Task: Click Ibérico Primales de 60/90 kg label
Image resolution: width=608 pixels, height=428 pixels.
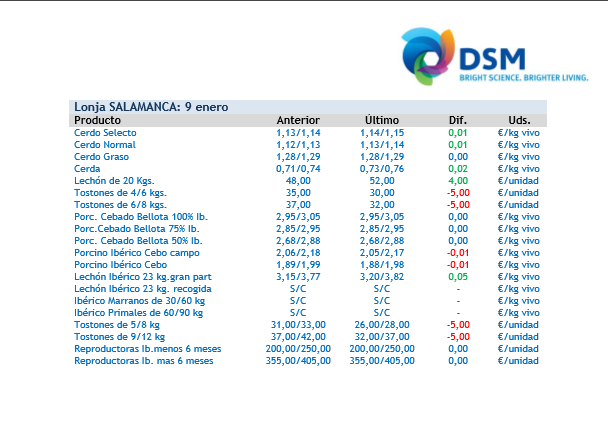Action: pos(138,312)
